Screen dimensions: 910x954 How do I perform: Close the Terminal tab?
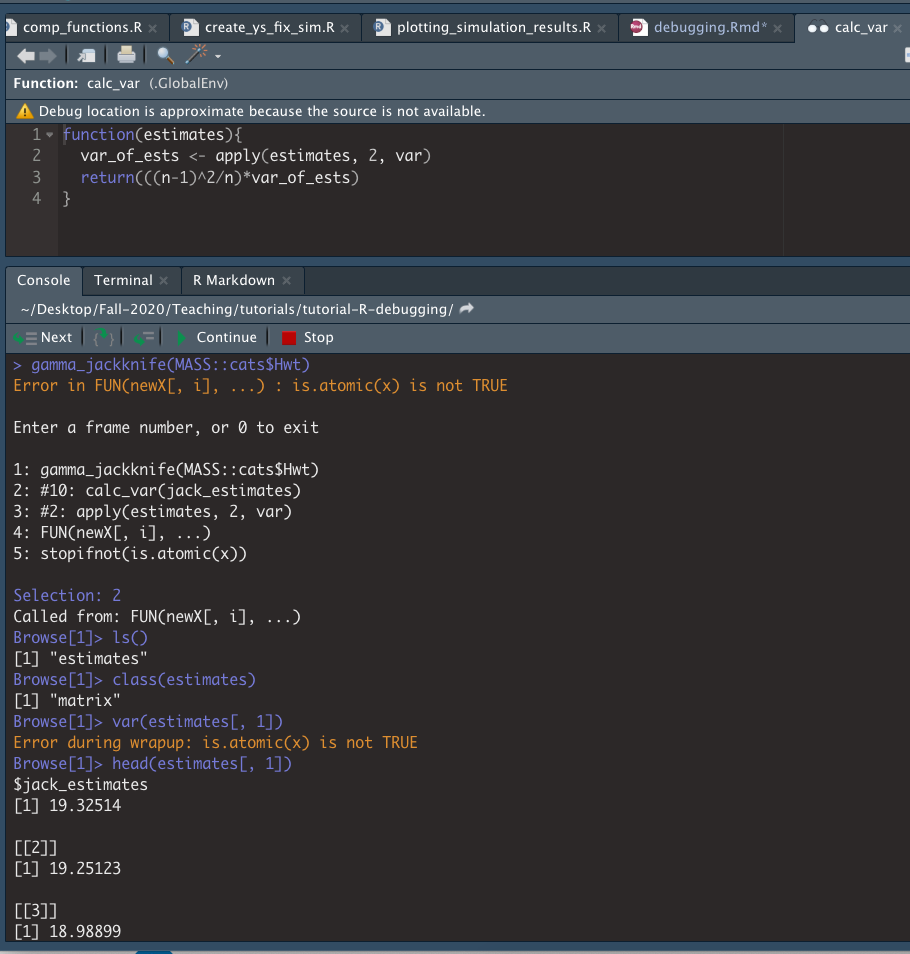pos(164,281)
